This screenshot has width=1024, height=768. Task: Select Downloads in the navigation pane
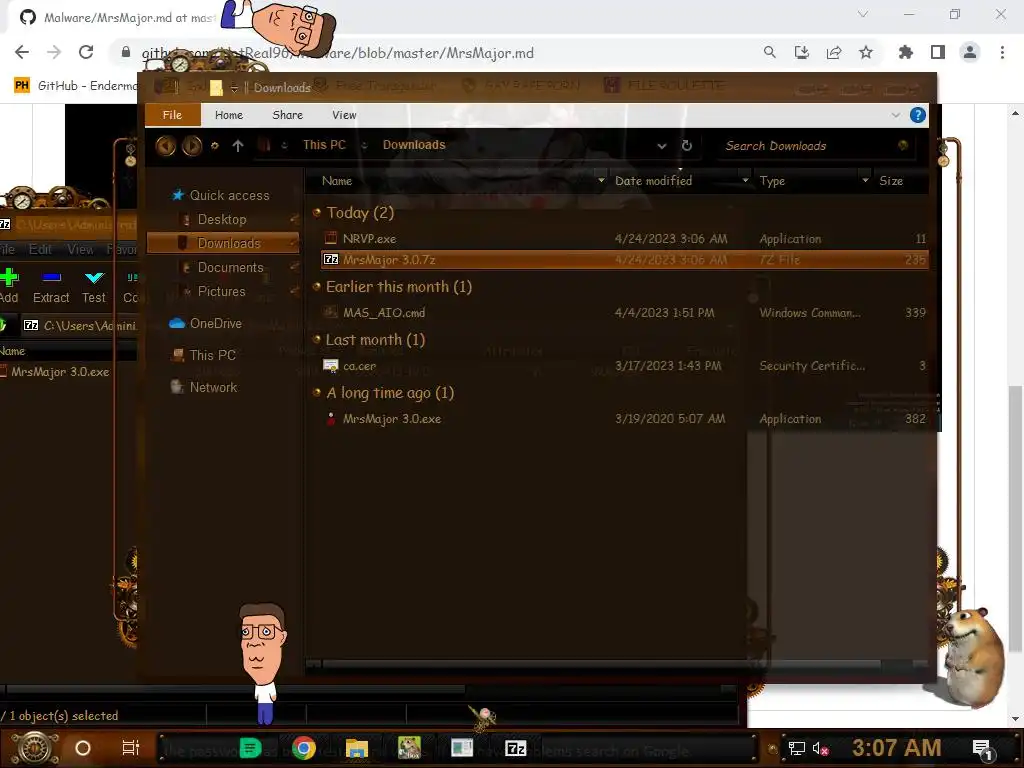[x=223, y=243]
